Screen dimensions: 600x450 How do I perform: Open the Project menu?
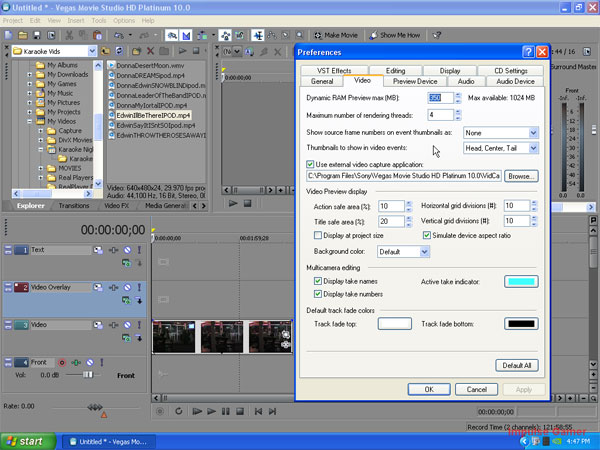[13, 21]
